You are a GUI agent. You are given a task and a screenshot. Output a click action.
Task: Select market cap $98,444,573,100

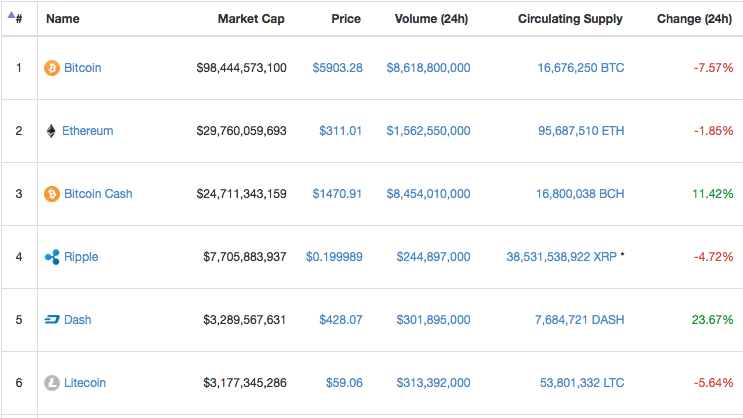[242, 68]
